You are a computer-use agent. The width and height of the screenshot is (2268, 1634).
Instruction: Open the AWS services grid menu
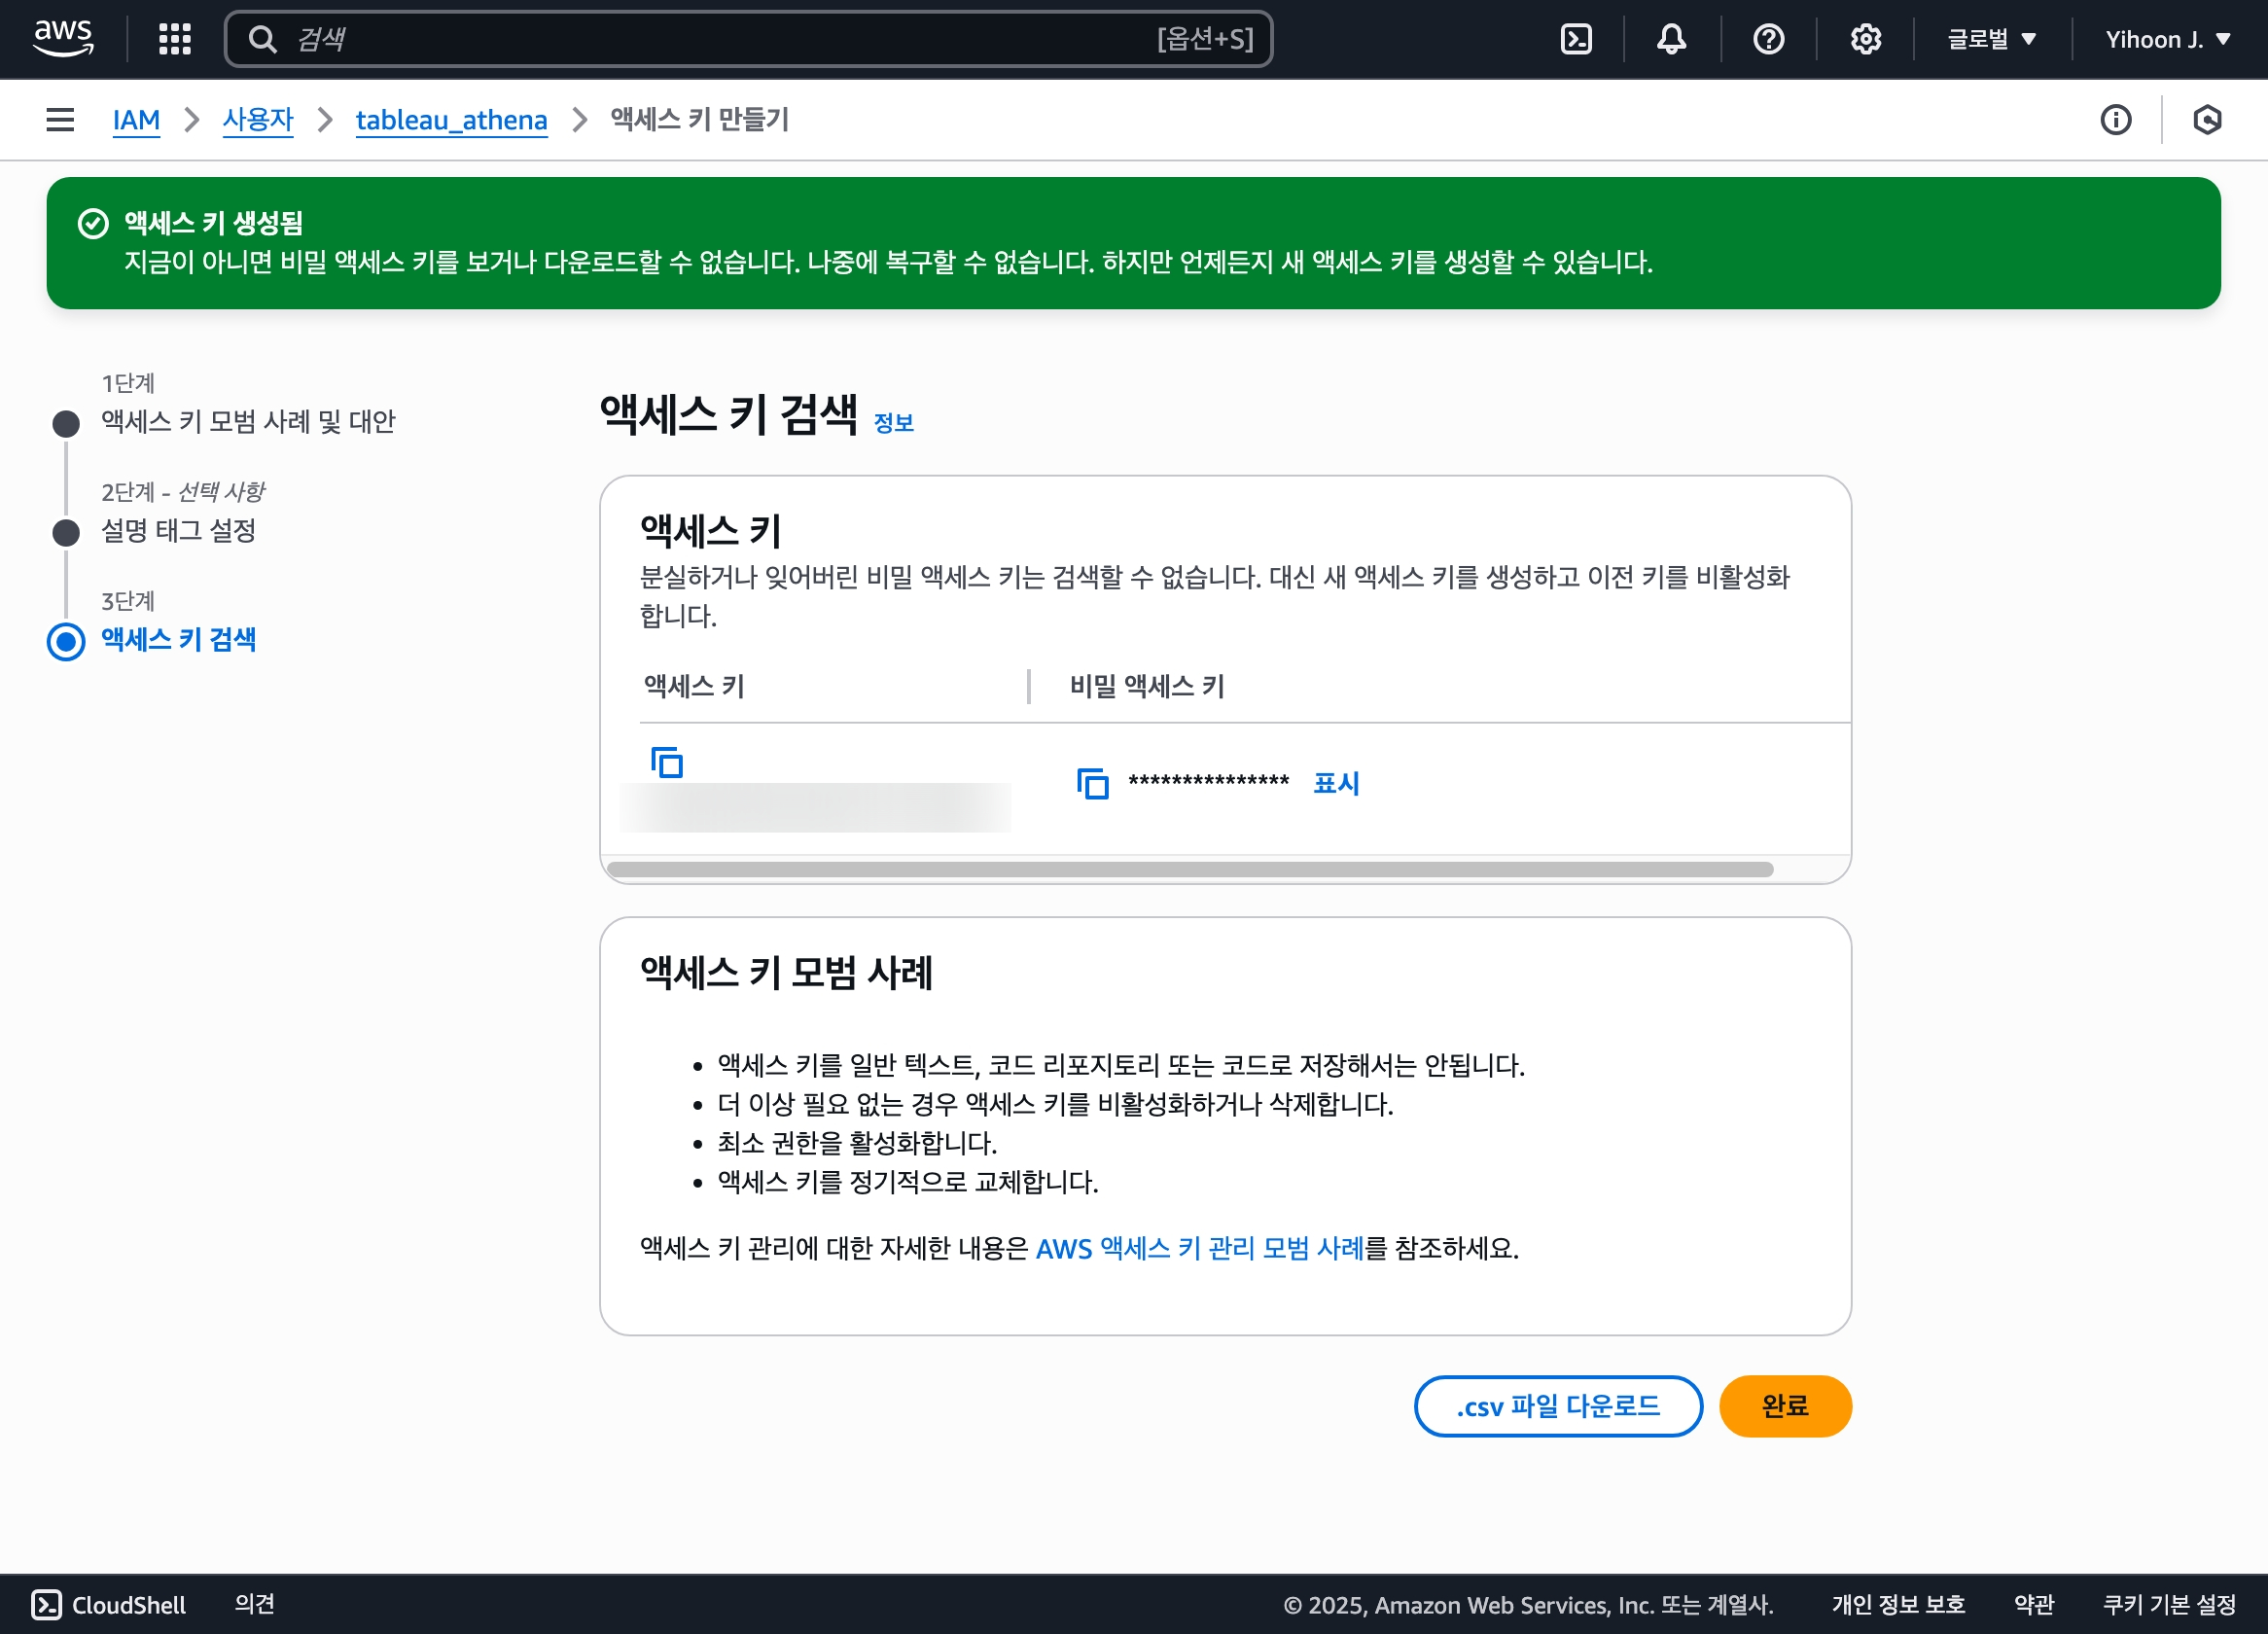175,39
